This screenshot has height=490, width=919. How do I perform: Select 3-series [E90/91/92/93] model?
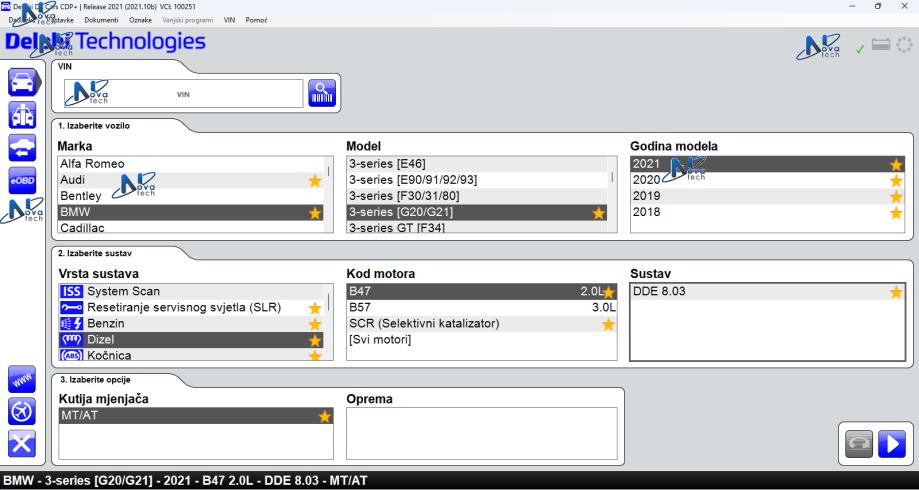point(477,180)
